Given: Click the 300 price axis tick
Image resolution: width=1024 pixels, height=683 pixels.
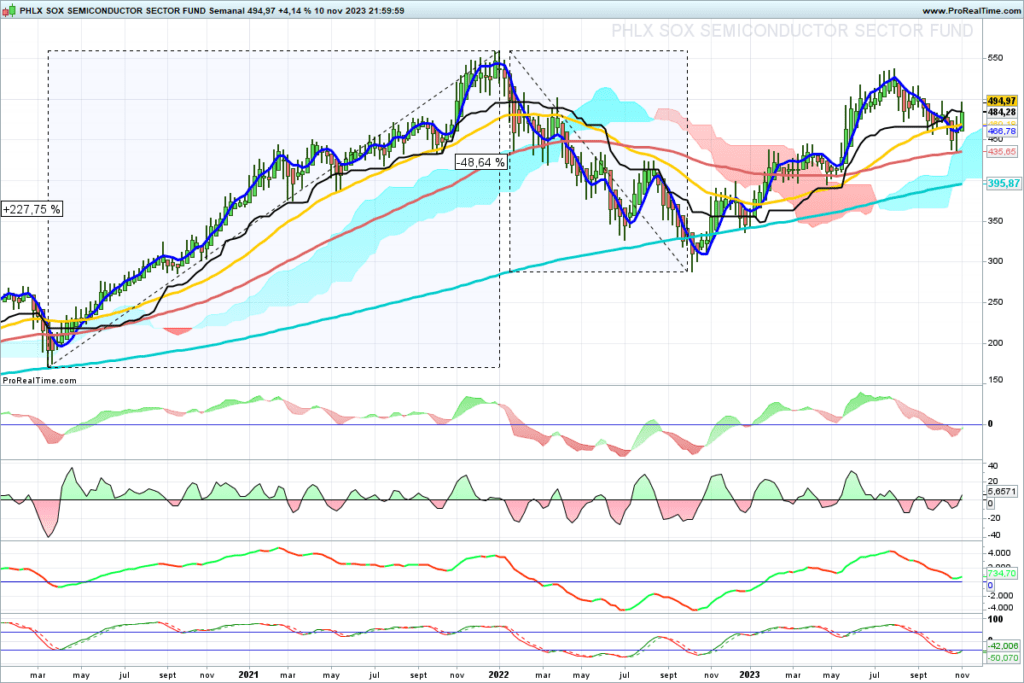Looking at the screenshot, I should point(995,261).
